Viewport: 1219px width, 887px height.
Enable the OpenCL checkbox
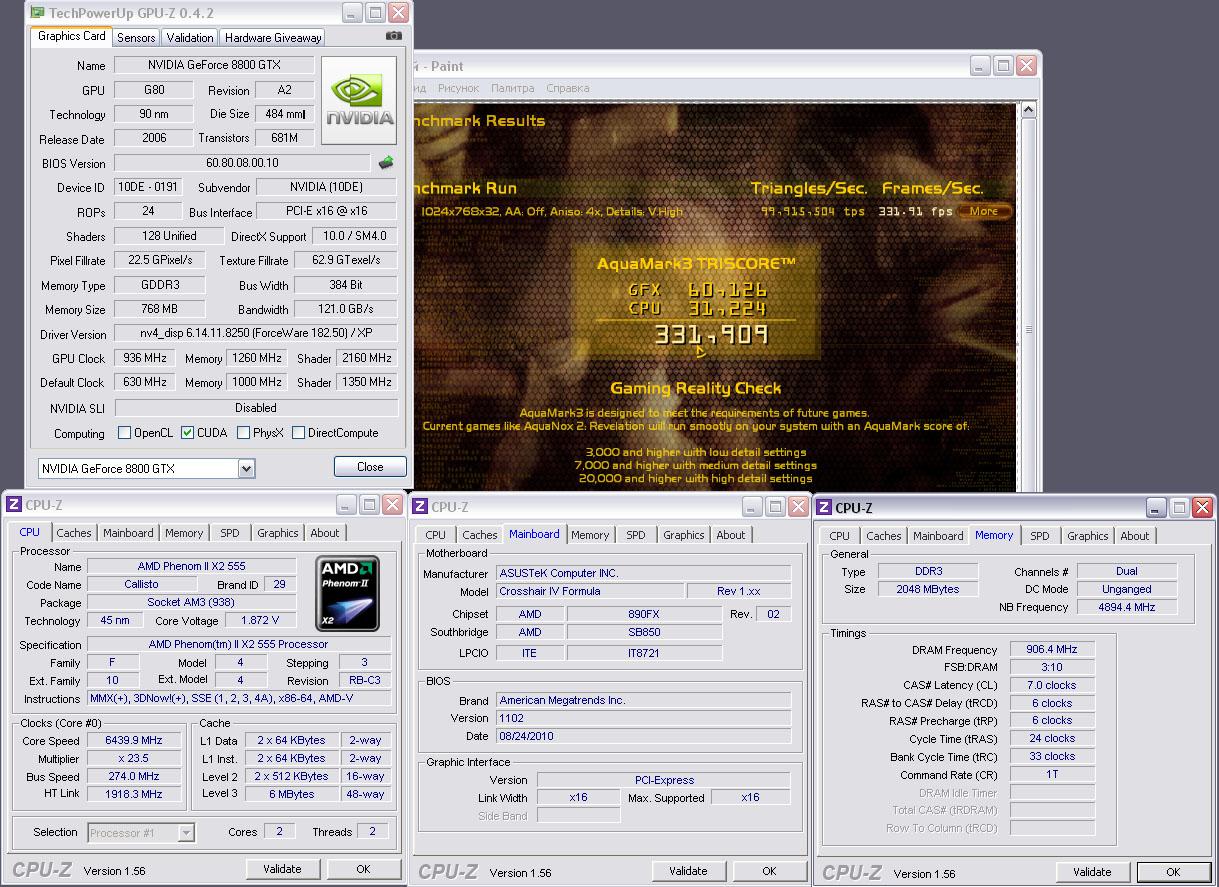click(x=124, y=433)
